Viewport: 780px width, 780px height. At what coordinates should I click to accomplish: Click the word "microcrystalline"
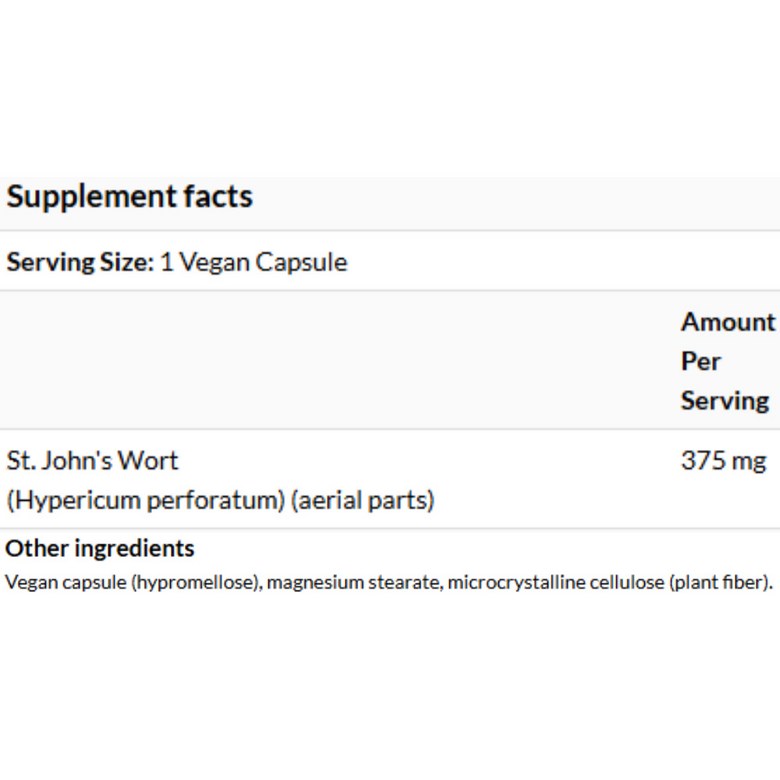click(510, 582)
